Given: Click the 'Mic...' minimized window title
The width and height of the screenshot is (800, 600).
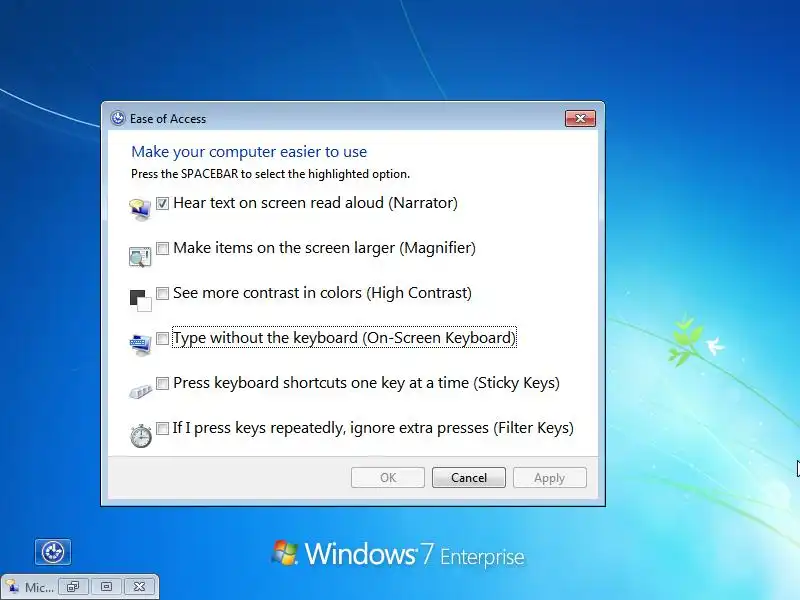Looking at the screenshot, I should click(39, 587).
